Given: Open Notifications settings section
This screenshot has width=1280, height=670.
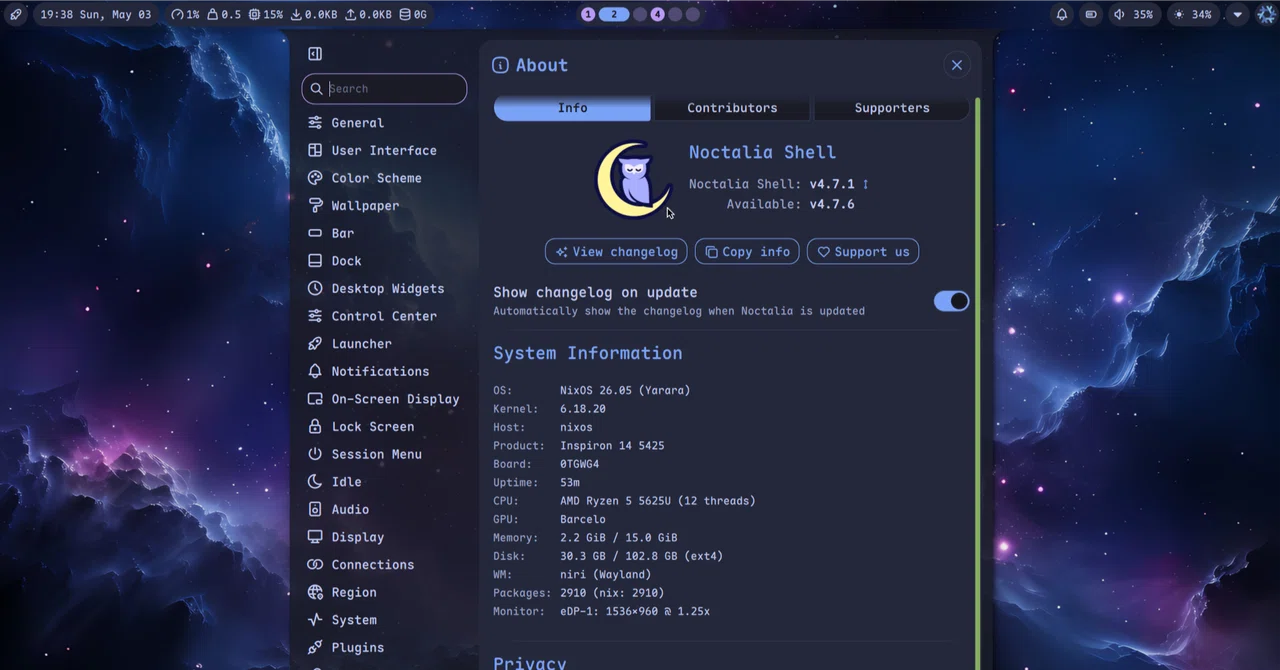Looking at the screenshot, I should point(384,371).
